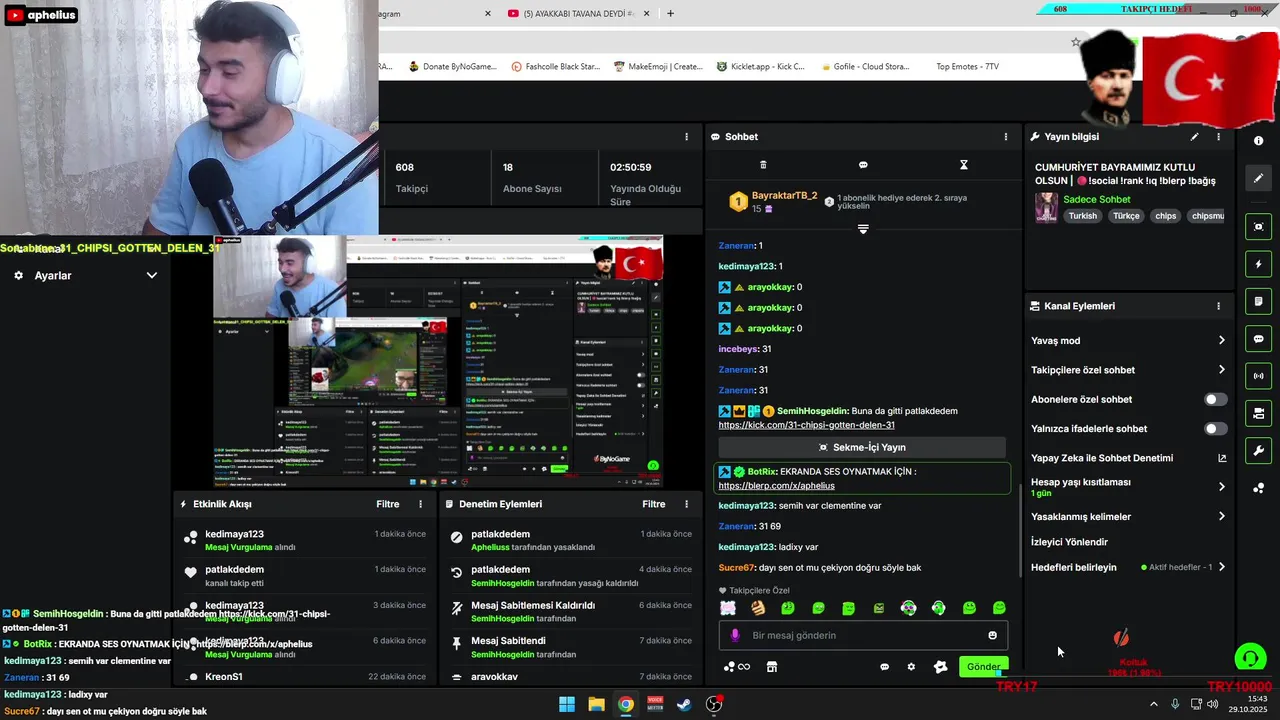Screen dimensions: 1280x720
Task: Click the chips tag chip
Action: coord(1166,216)
